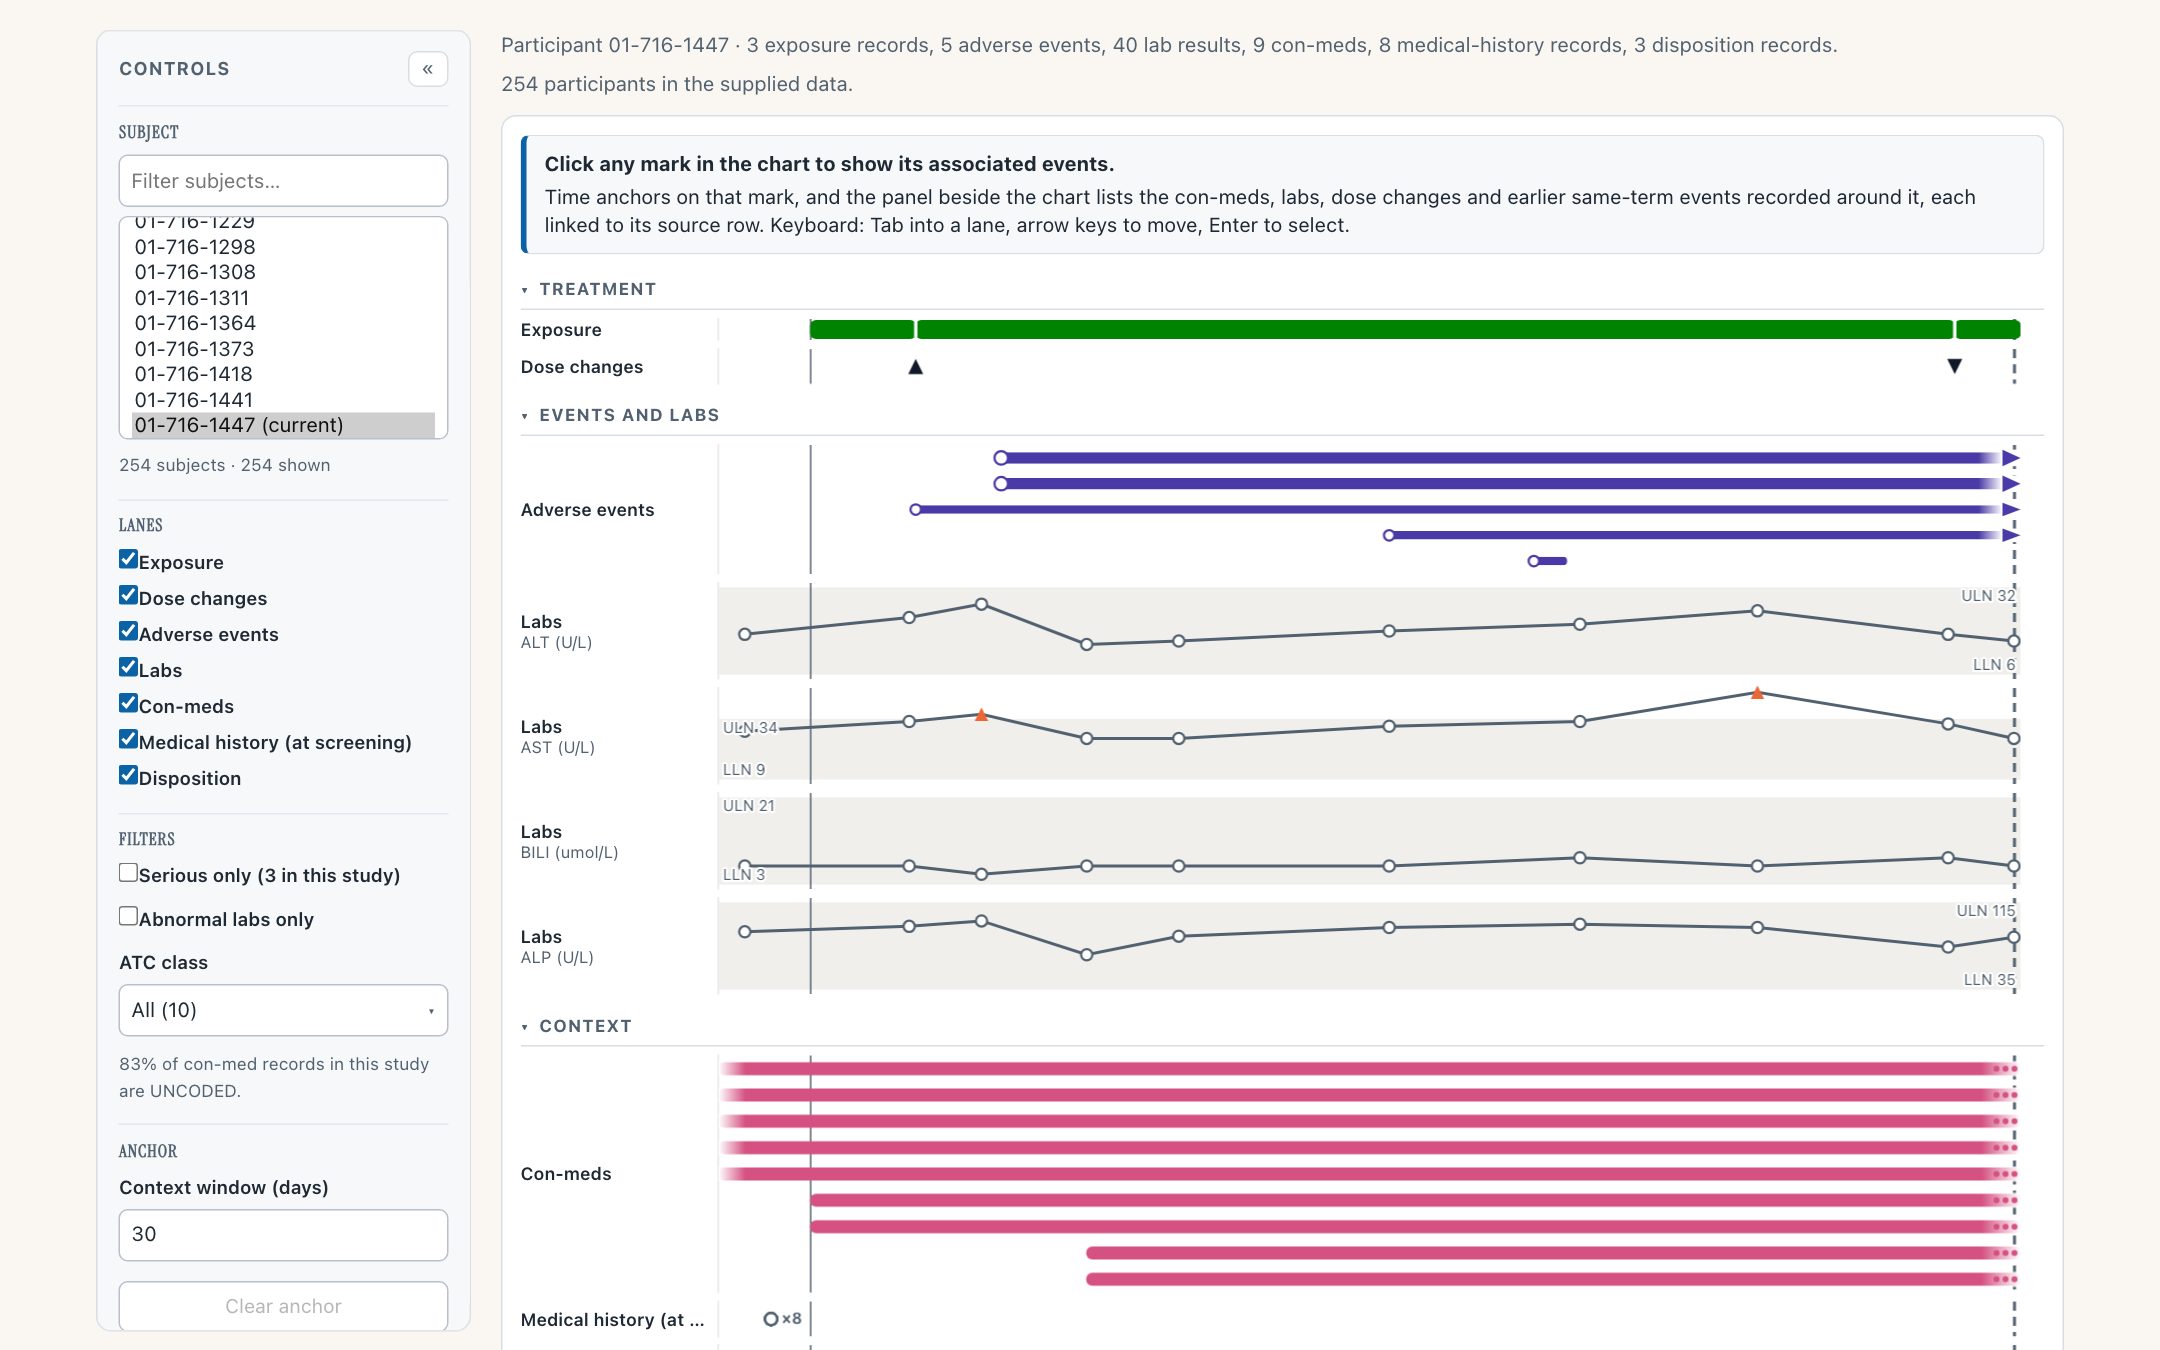Click the last con-med pink bar

(x=1552, y=1279)
